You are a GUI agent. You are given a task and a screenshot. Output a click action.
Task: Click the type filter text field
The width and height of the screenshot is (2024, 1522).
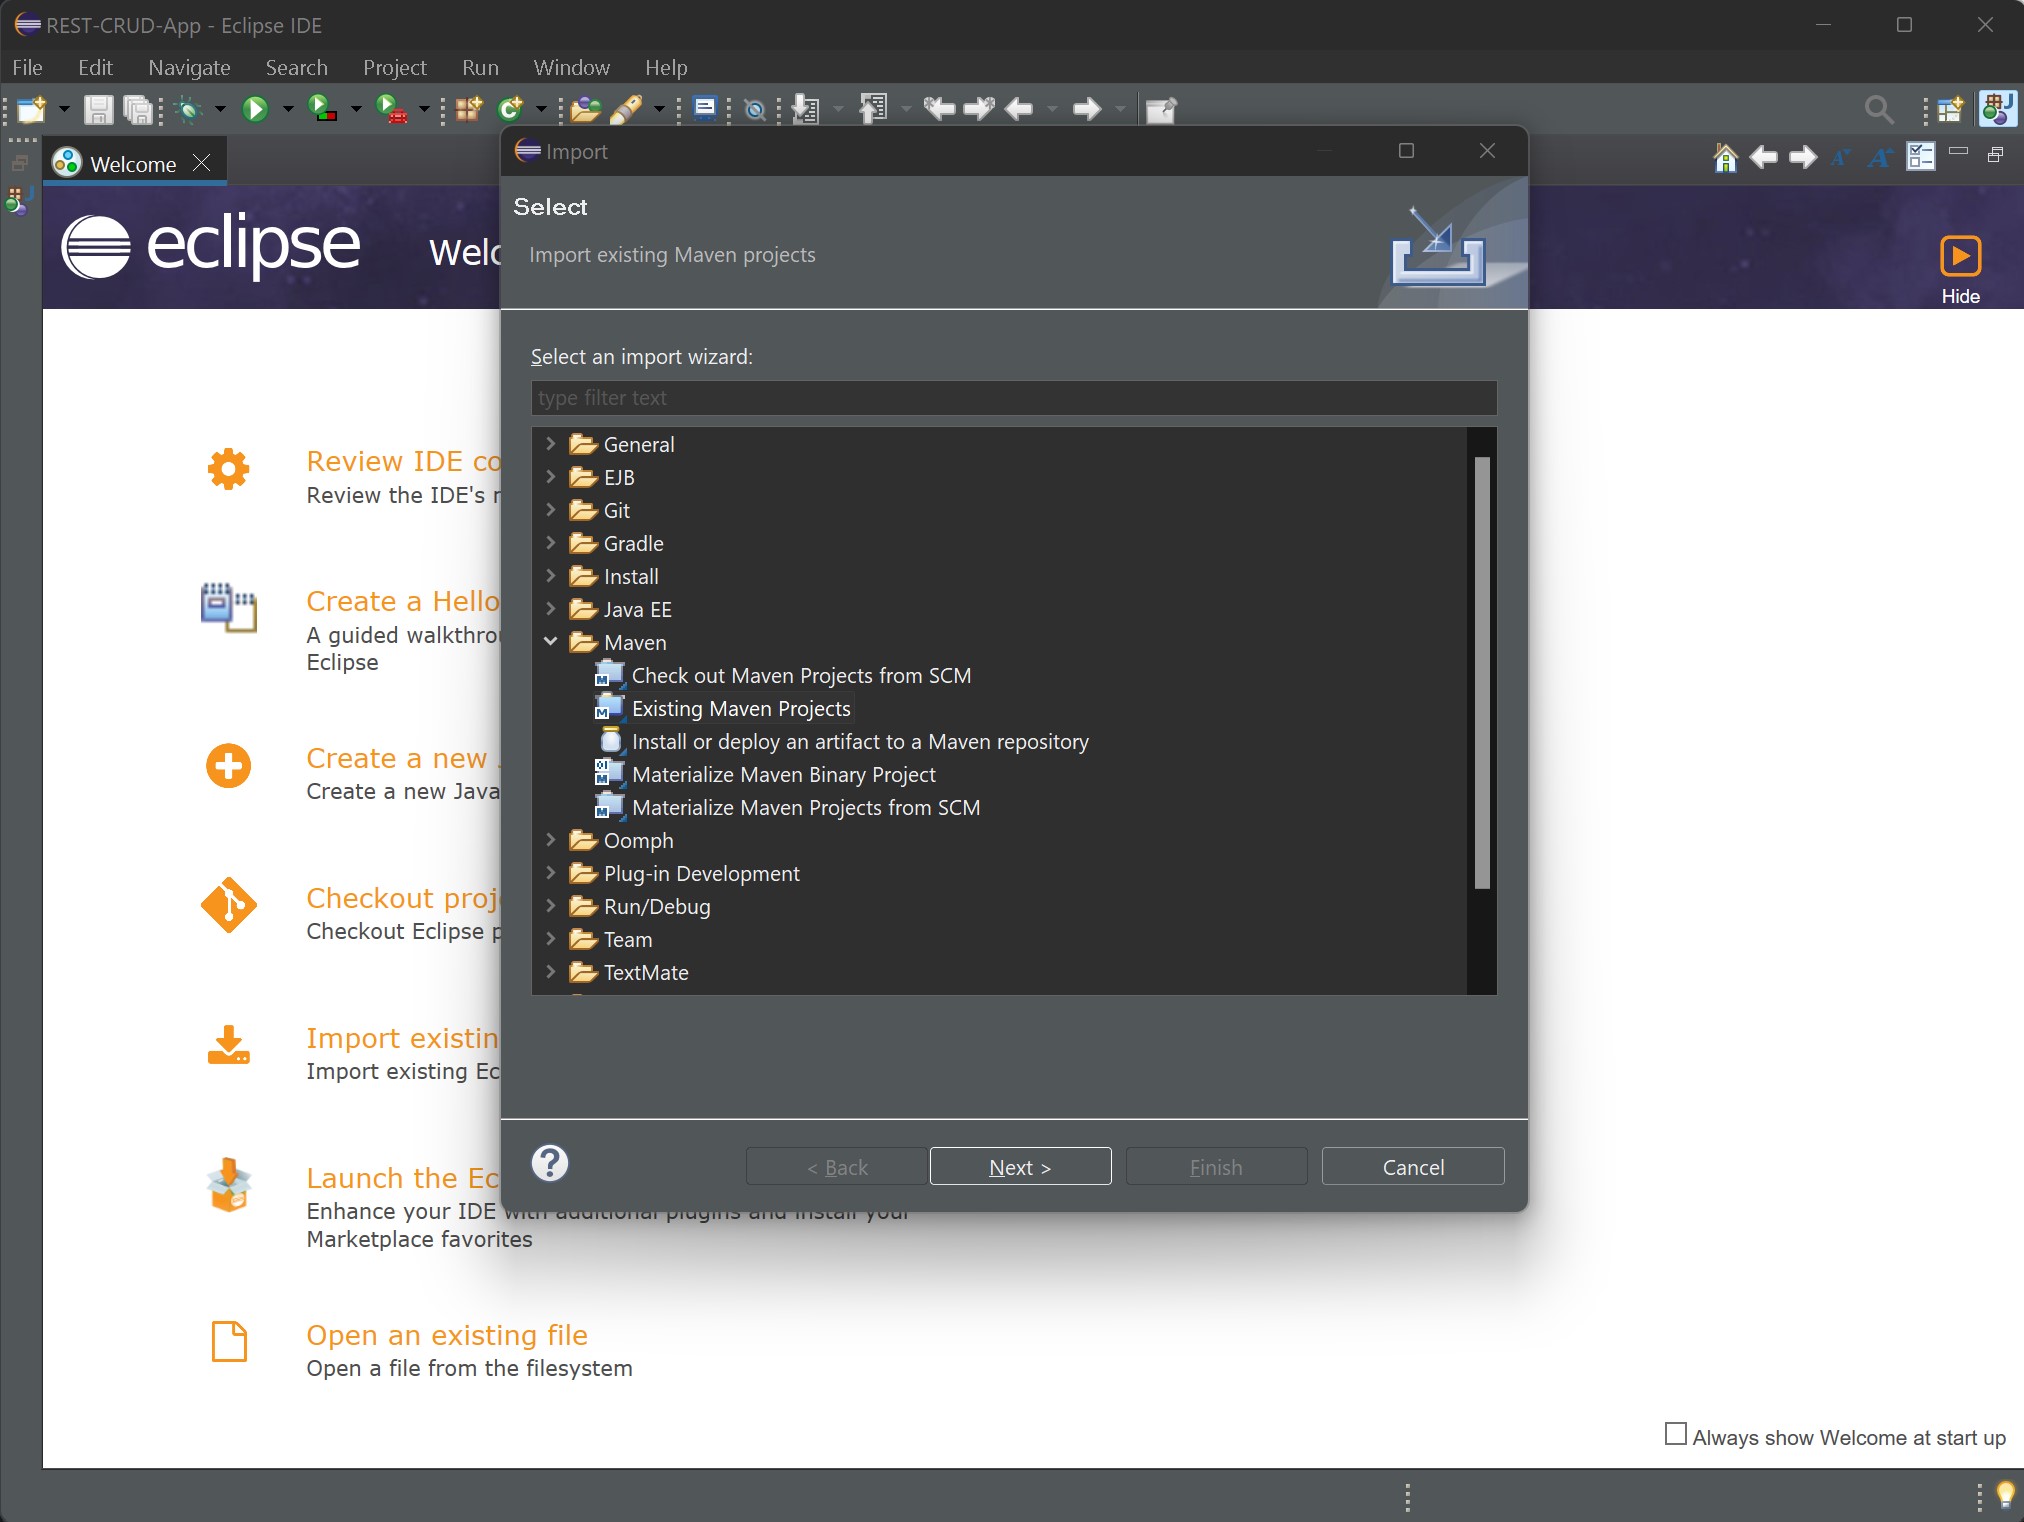(1013, 397)
